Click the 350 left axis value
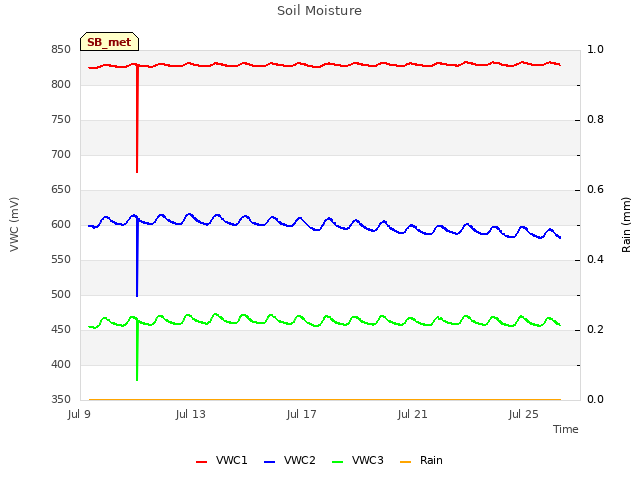The image size is (640, 480). 61,399
